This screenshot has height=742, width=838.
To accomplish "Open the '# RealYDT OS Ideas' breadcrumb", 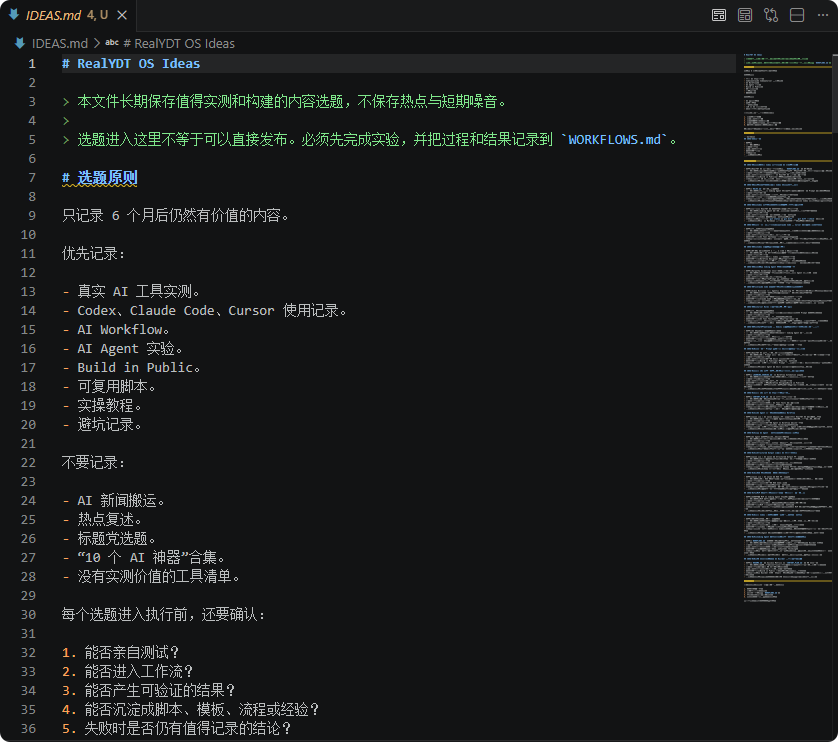I will pyautogui.click(x=179, y=43).
